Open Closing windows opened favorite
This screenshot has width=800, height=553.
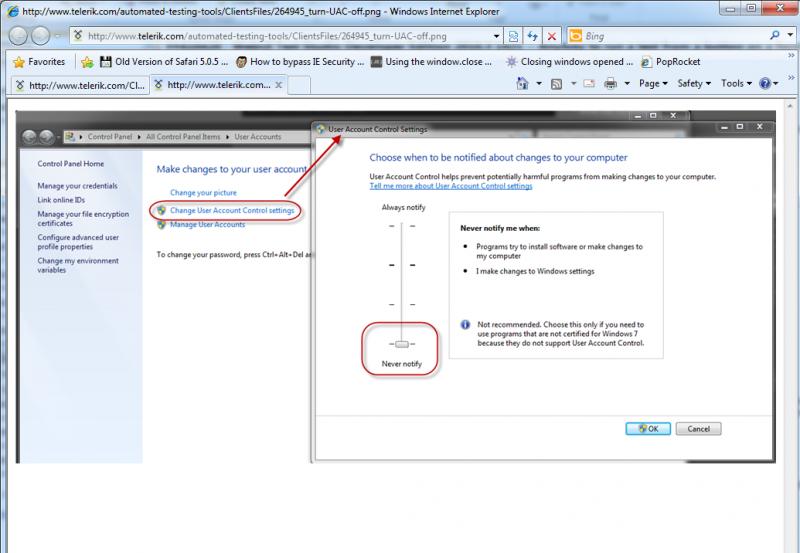point(569,62)
